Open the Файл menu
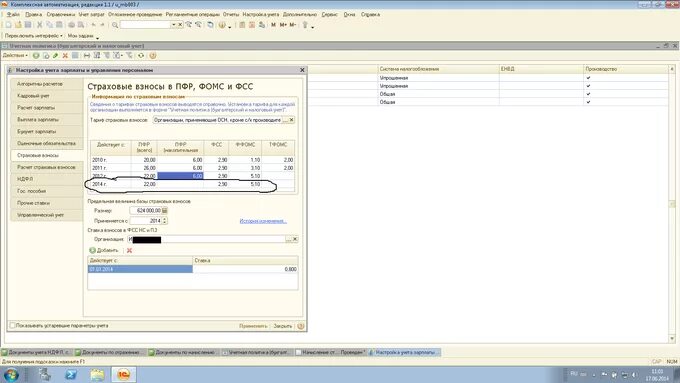This screenshot has height=383, width=680. click(x=13, y=14)
